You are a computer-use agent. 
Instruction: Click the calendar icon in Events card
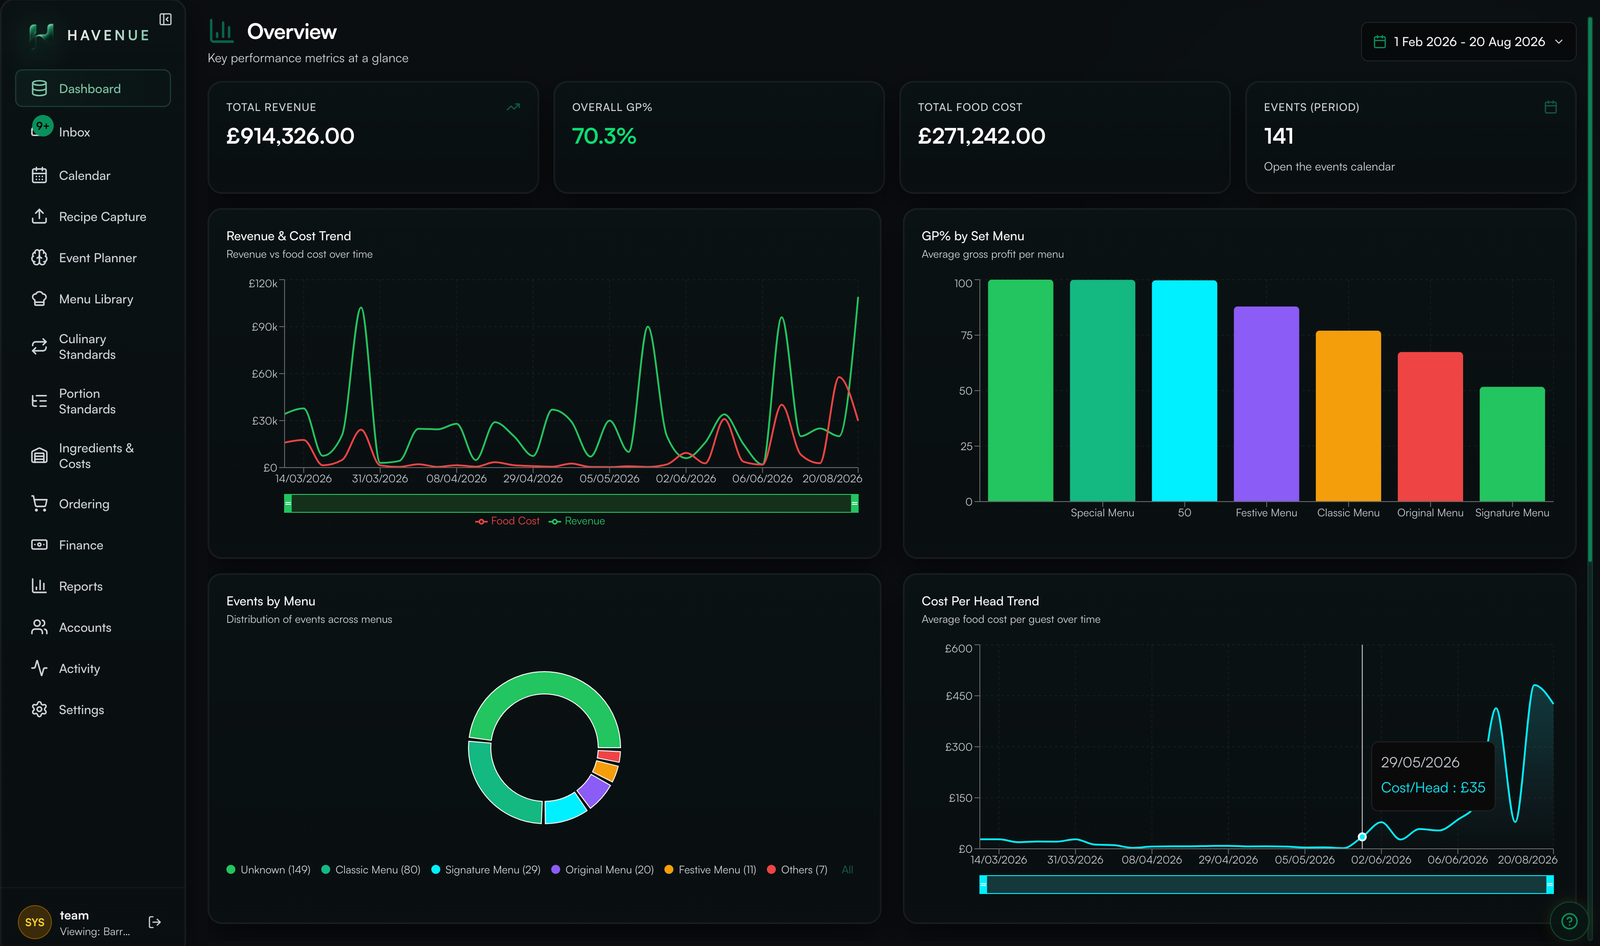pos(1551,107)
